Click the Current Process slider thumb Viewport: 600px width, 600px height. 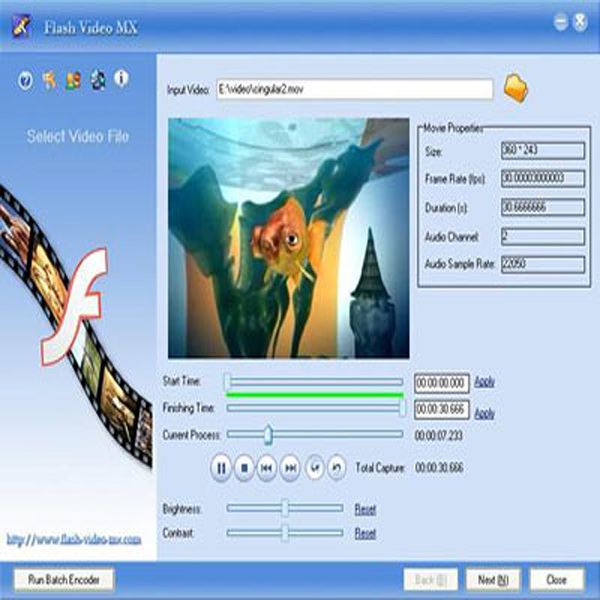tap(269, 435)
